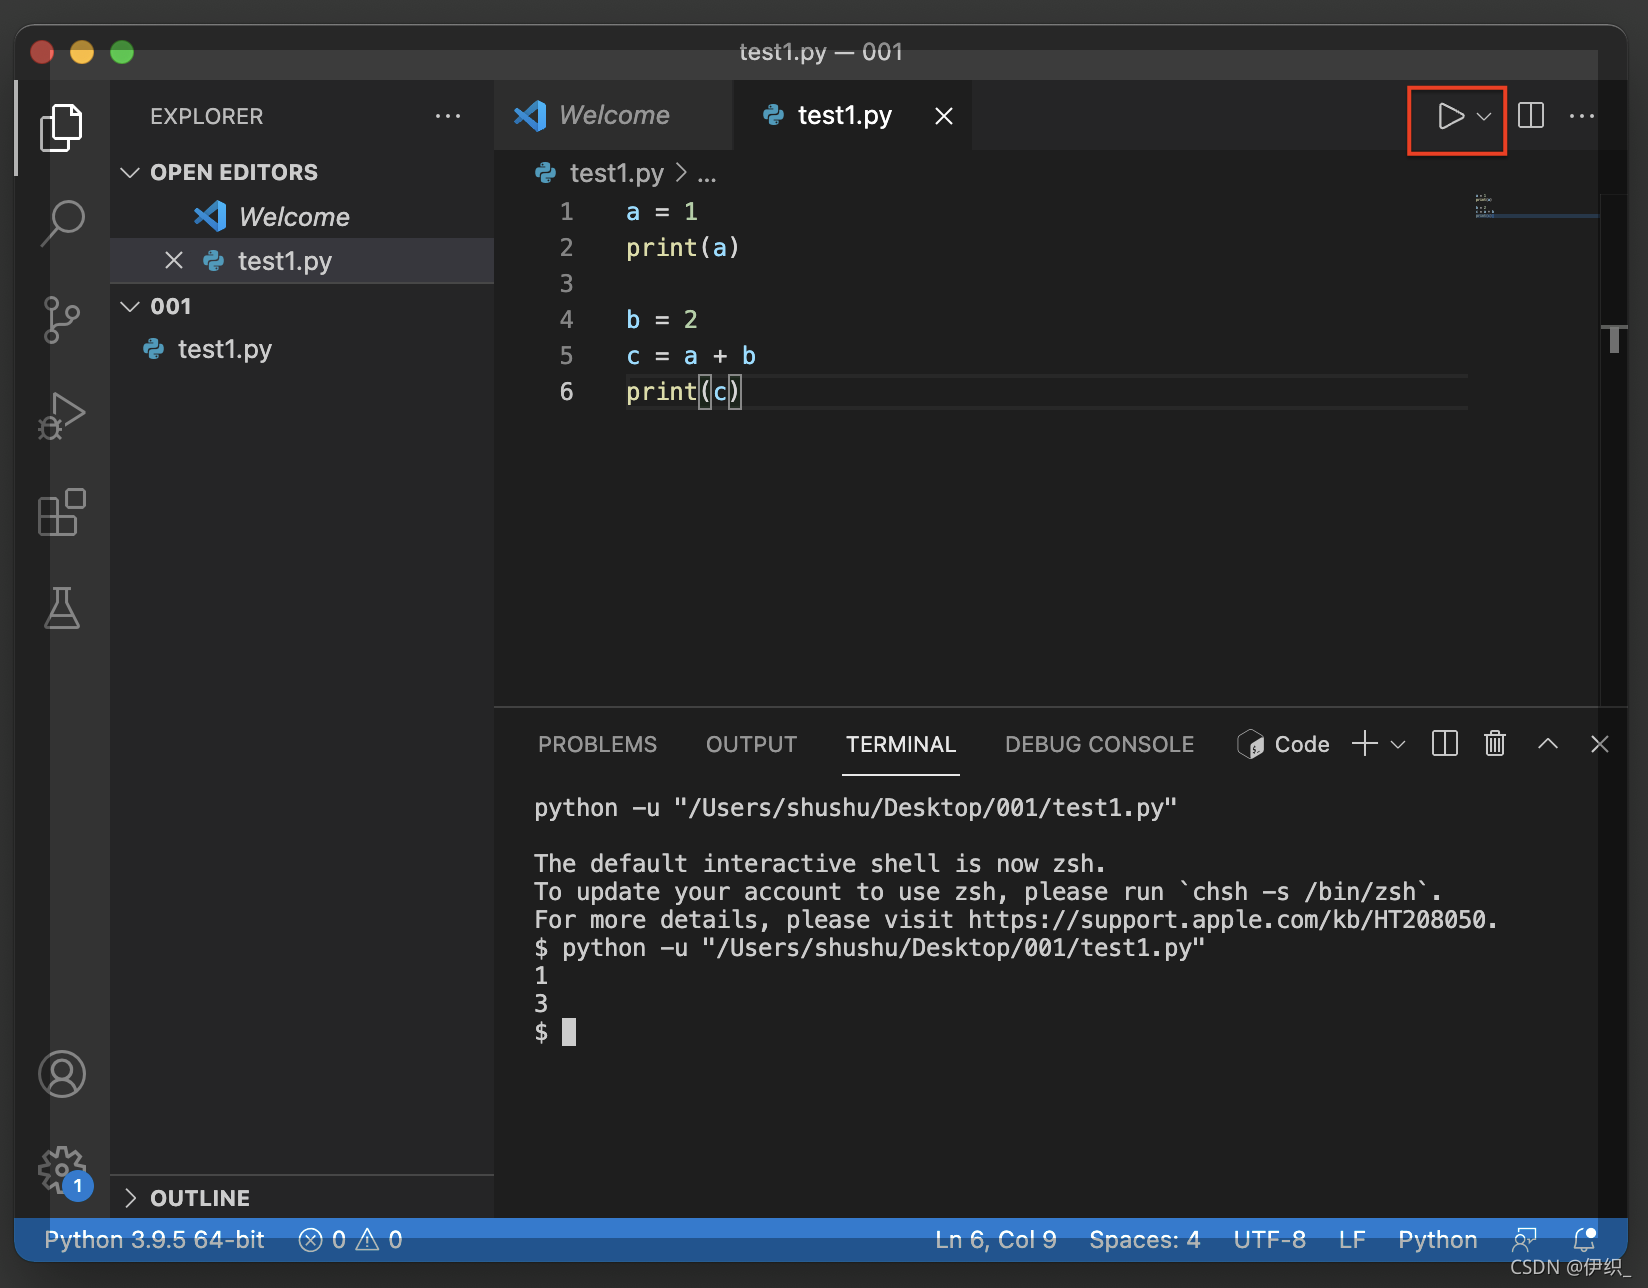
Task: Open the Search view in activity bar
Action: 62,222
